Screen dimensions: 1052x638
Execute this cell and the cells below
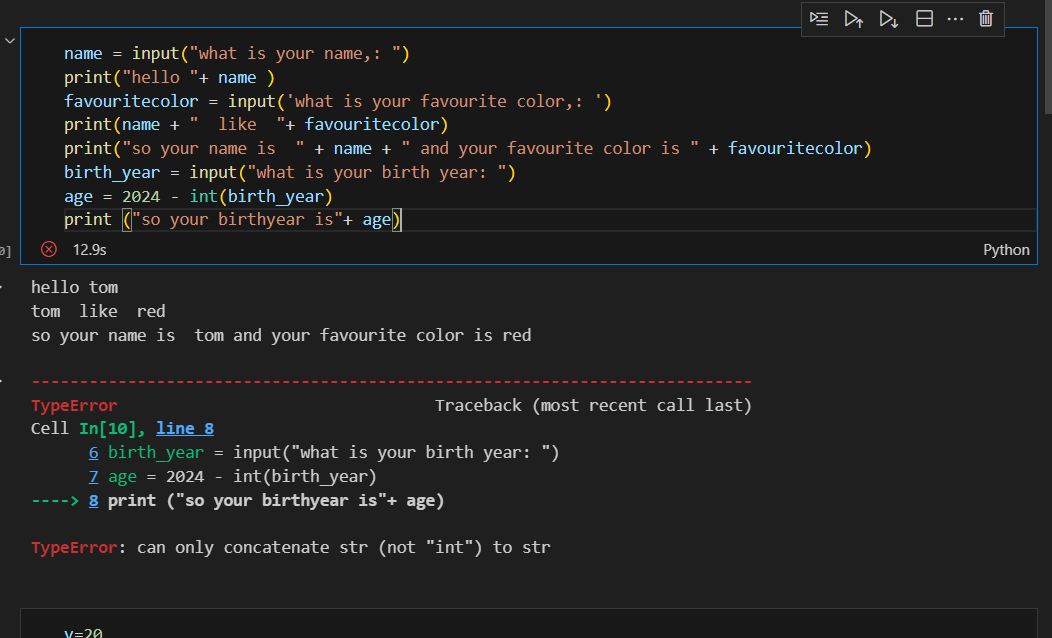coord(888,19)
